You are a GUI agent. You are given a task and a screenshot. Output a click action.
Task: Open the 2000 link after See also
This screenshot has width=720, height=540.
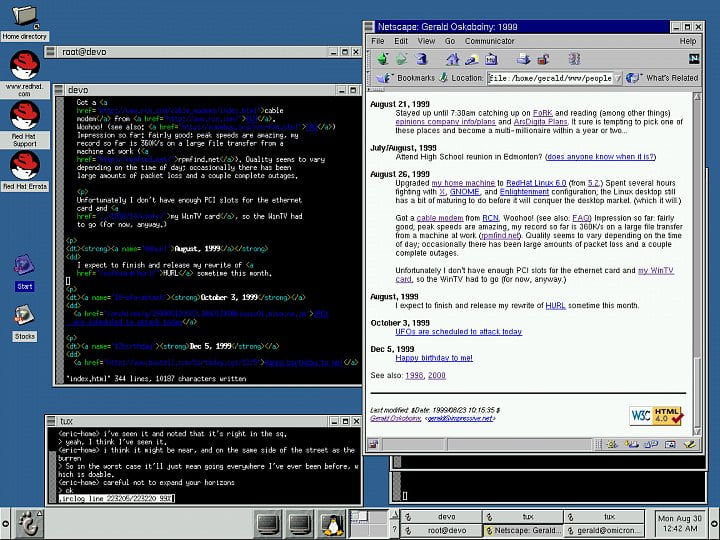pos(437,376)
